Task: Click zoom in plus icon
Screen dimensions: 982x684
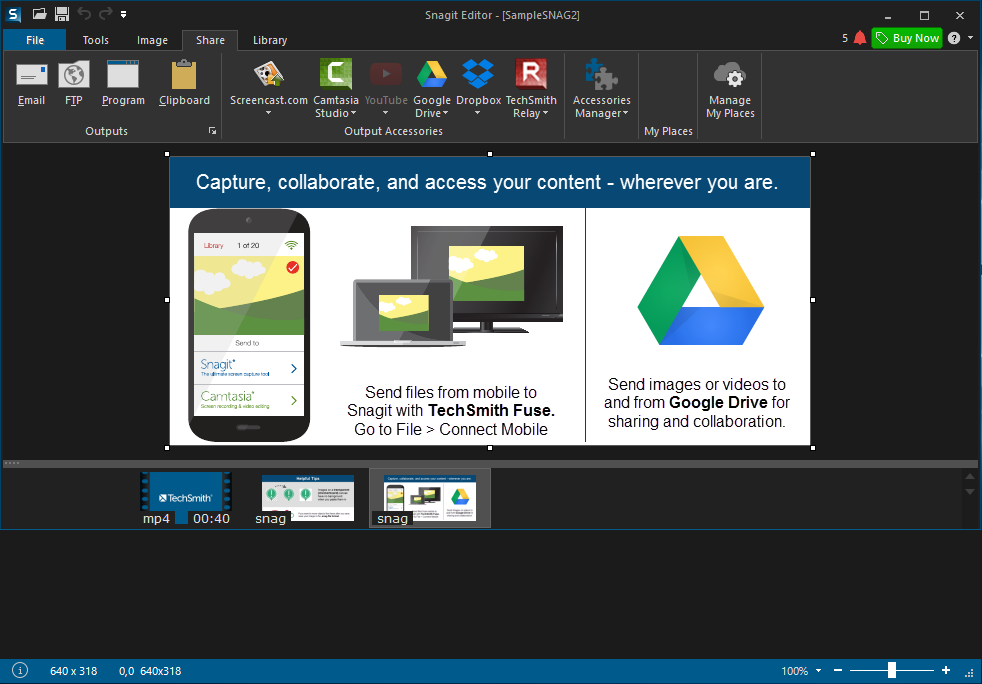Action: point(946,670)
